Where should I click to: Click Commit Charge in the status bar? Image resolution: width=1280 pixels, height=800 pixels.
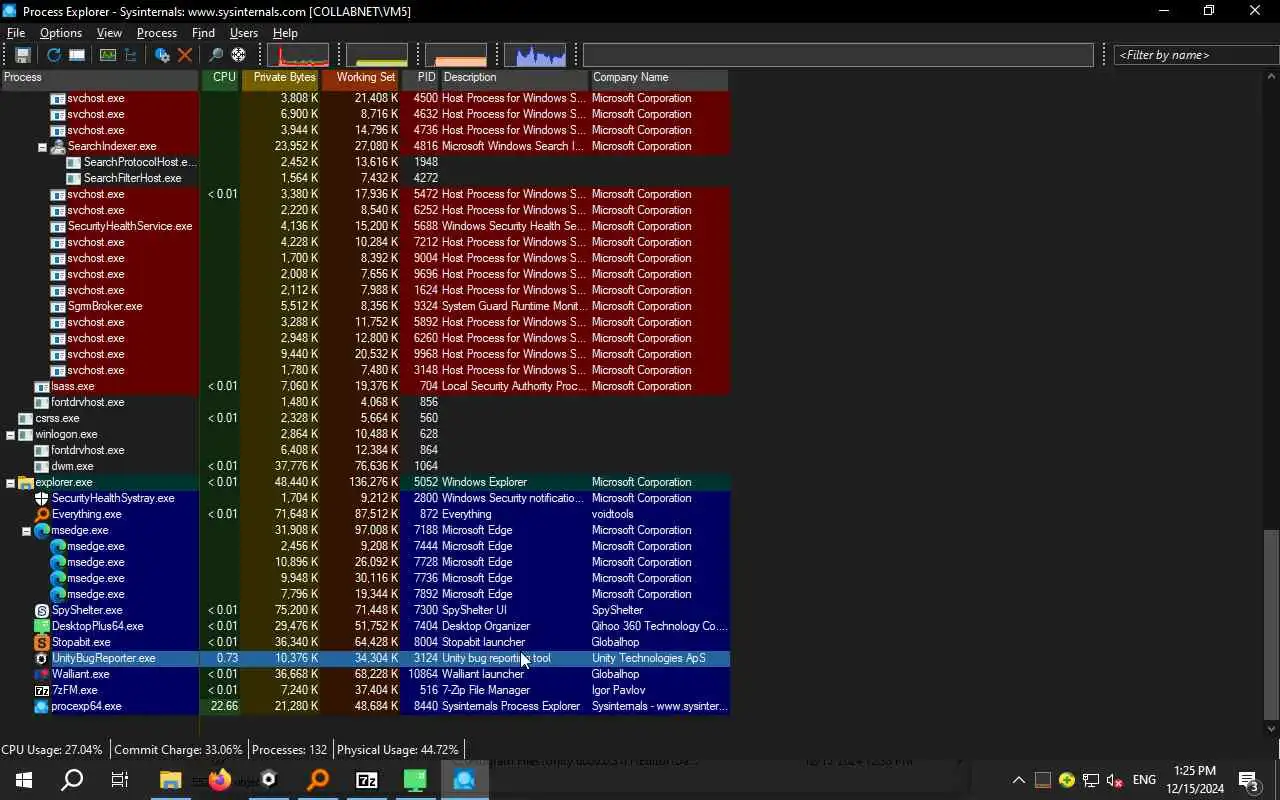(178, 750)
